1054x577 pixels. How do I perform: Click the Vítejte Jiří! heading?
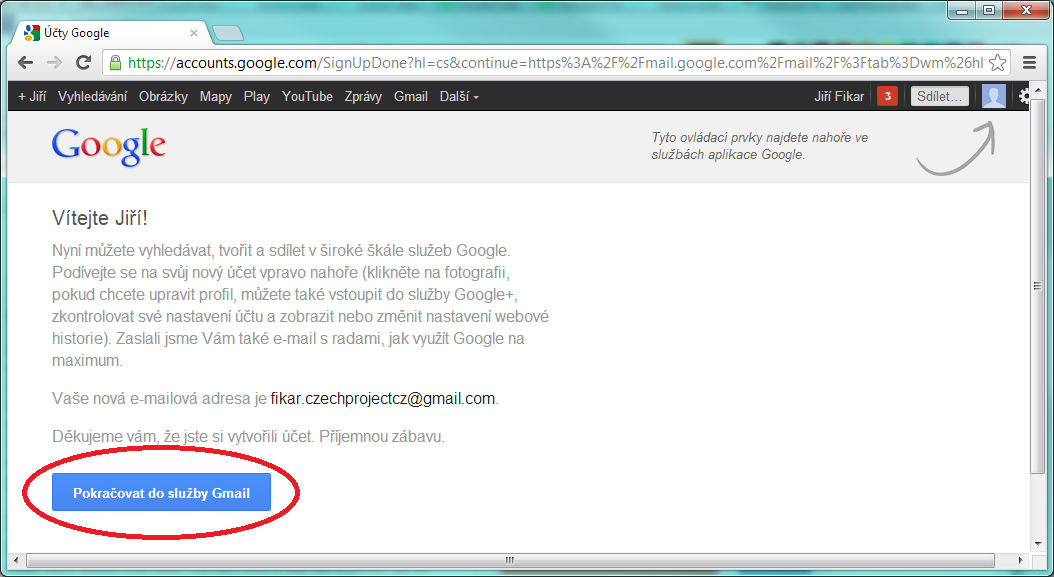click(99, 218)
